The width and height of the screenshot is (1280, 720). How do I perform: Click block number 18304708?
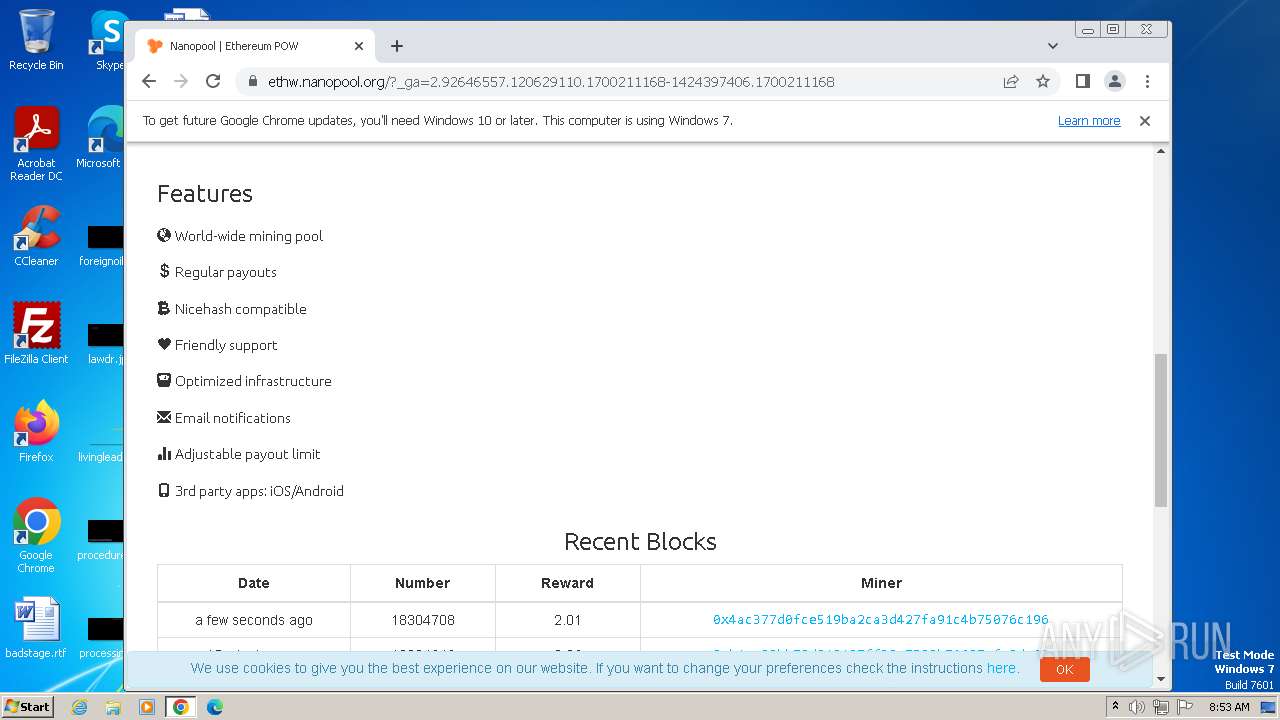pos(423,620)
